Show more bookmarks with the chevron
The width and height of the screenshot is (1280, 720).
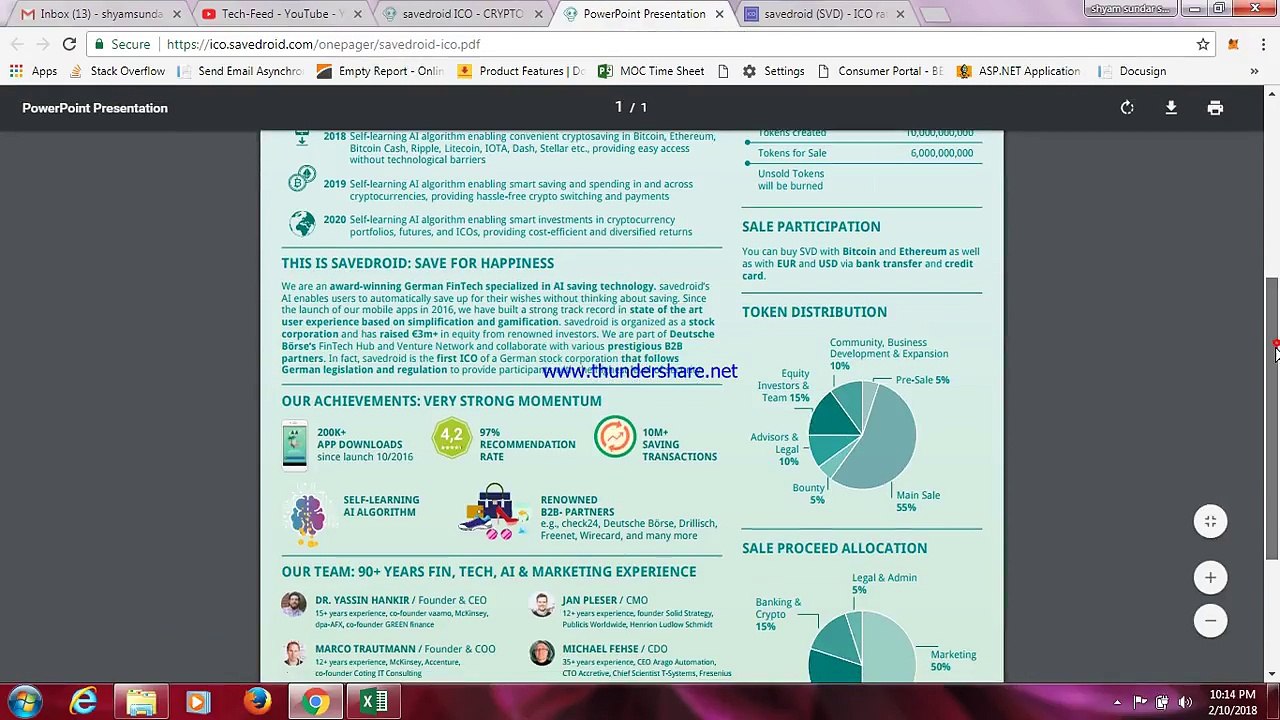point(1254,71)
